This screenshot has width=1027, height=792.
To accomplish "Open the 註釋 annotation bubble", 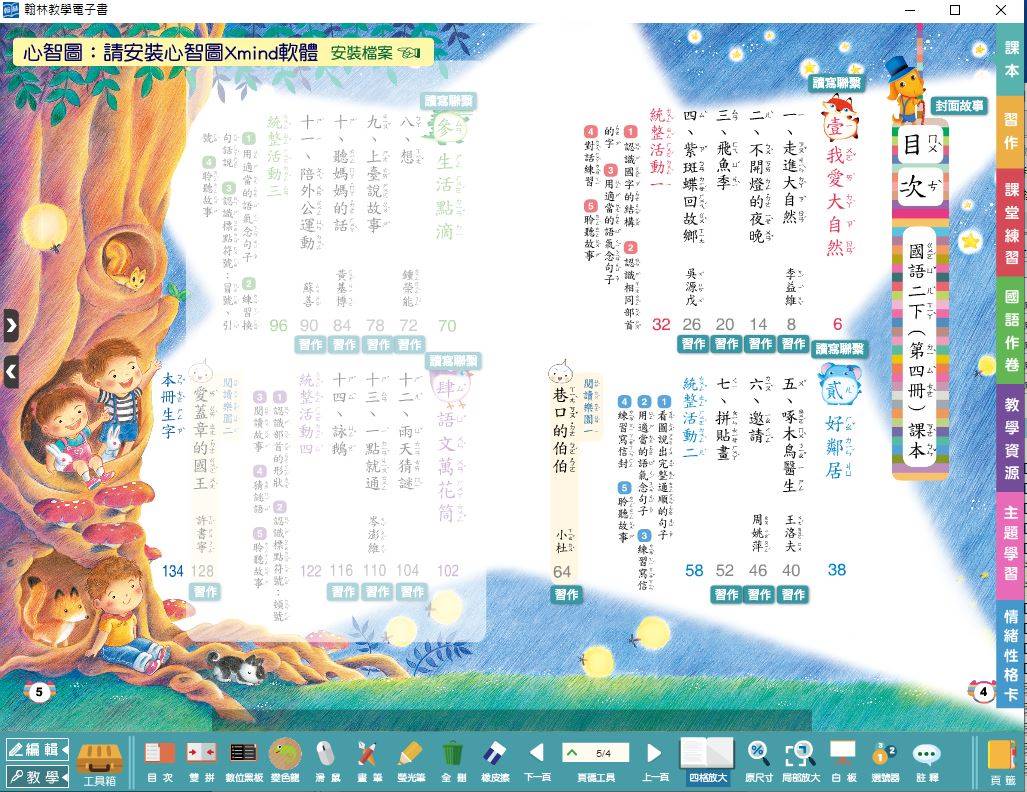I will coord(927,762).
